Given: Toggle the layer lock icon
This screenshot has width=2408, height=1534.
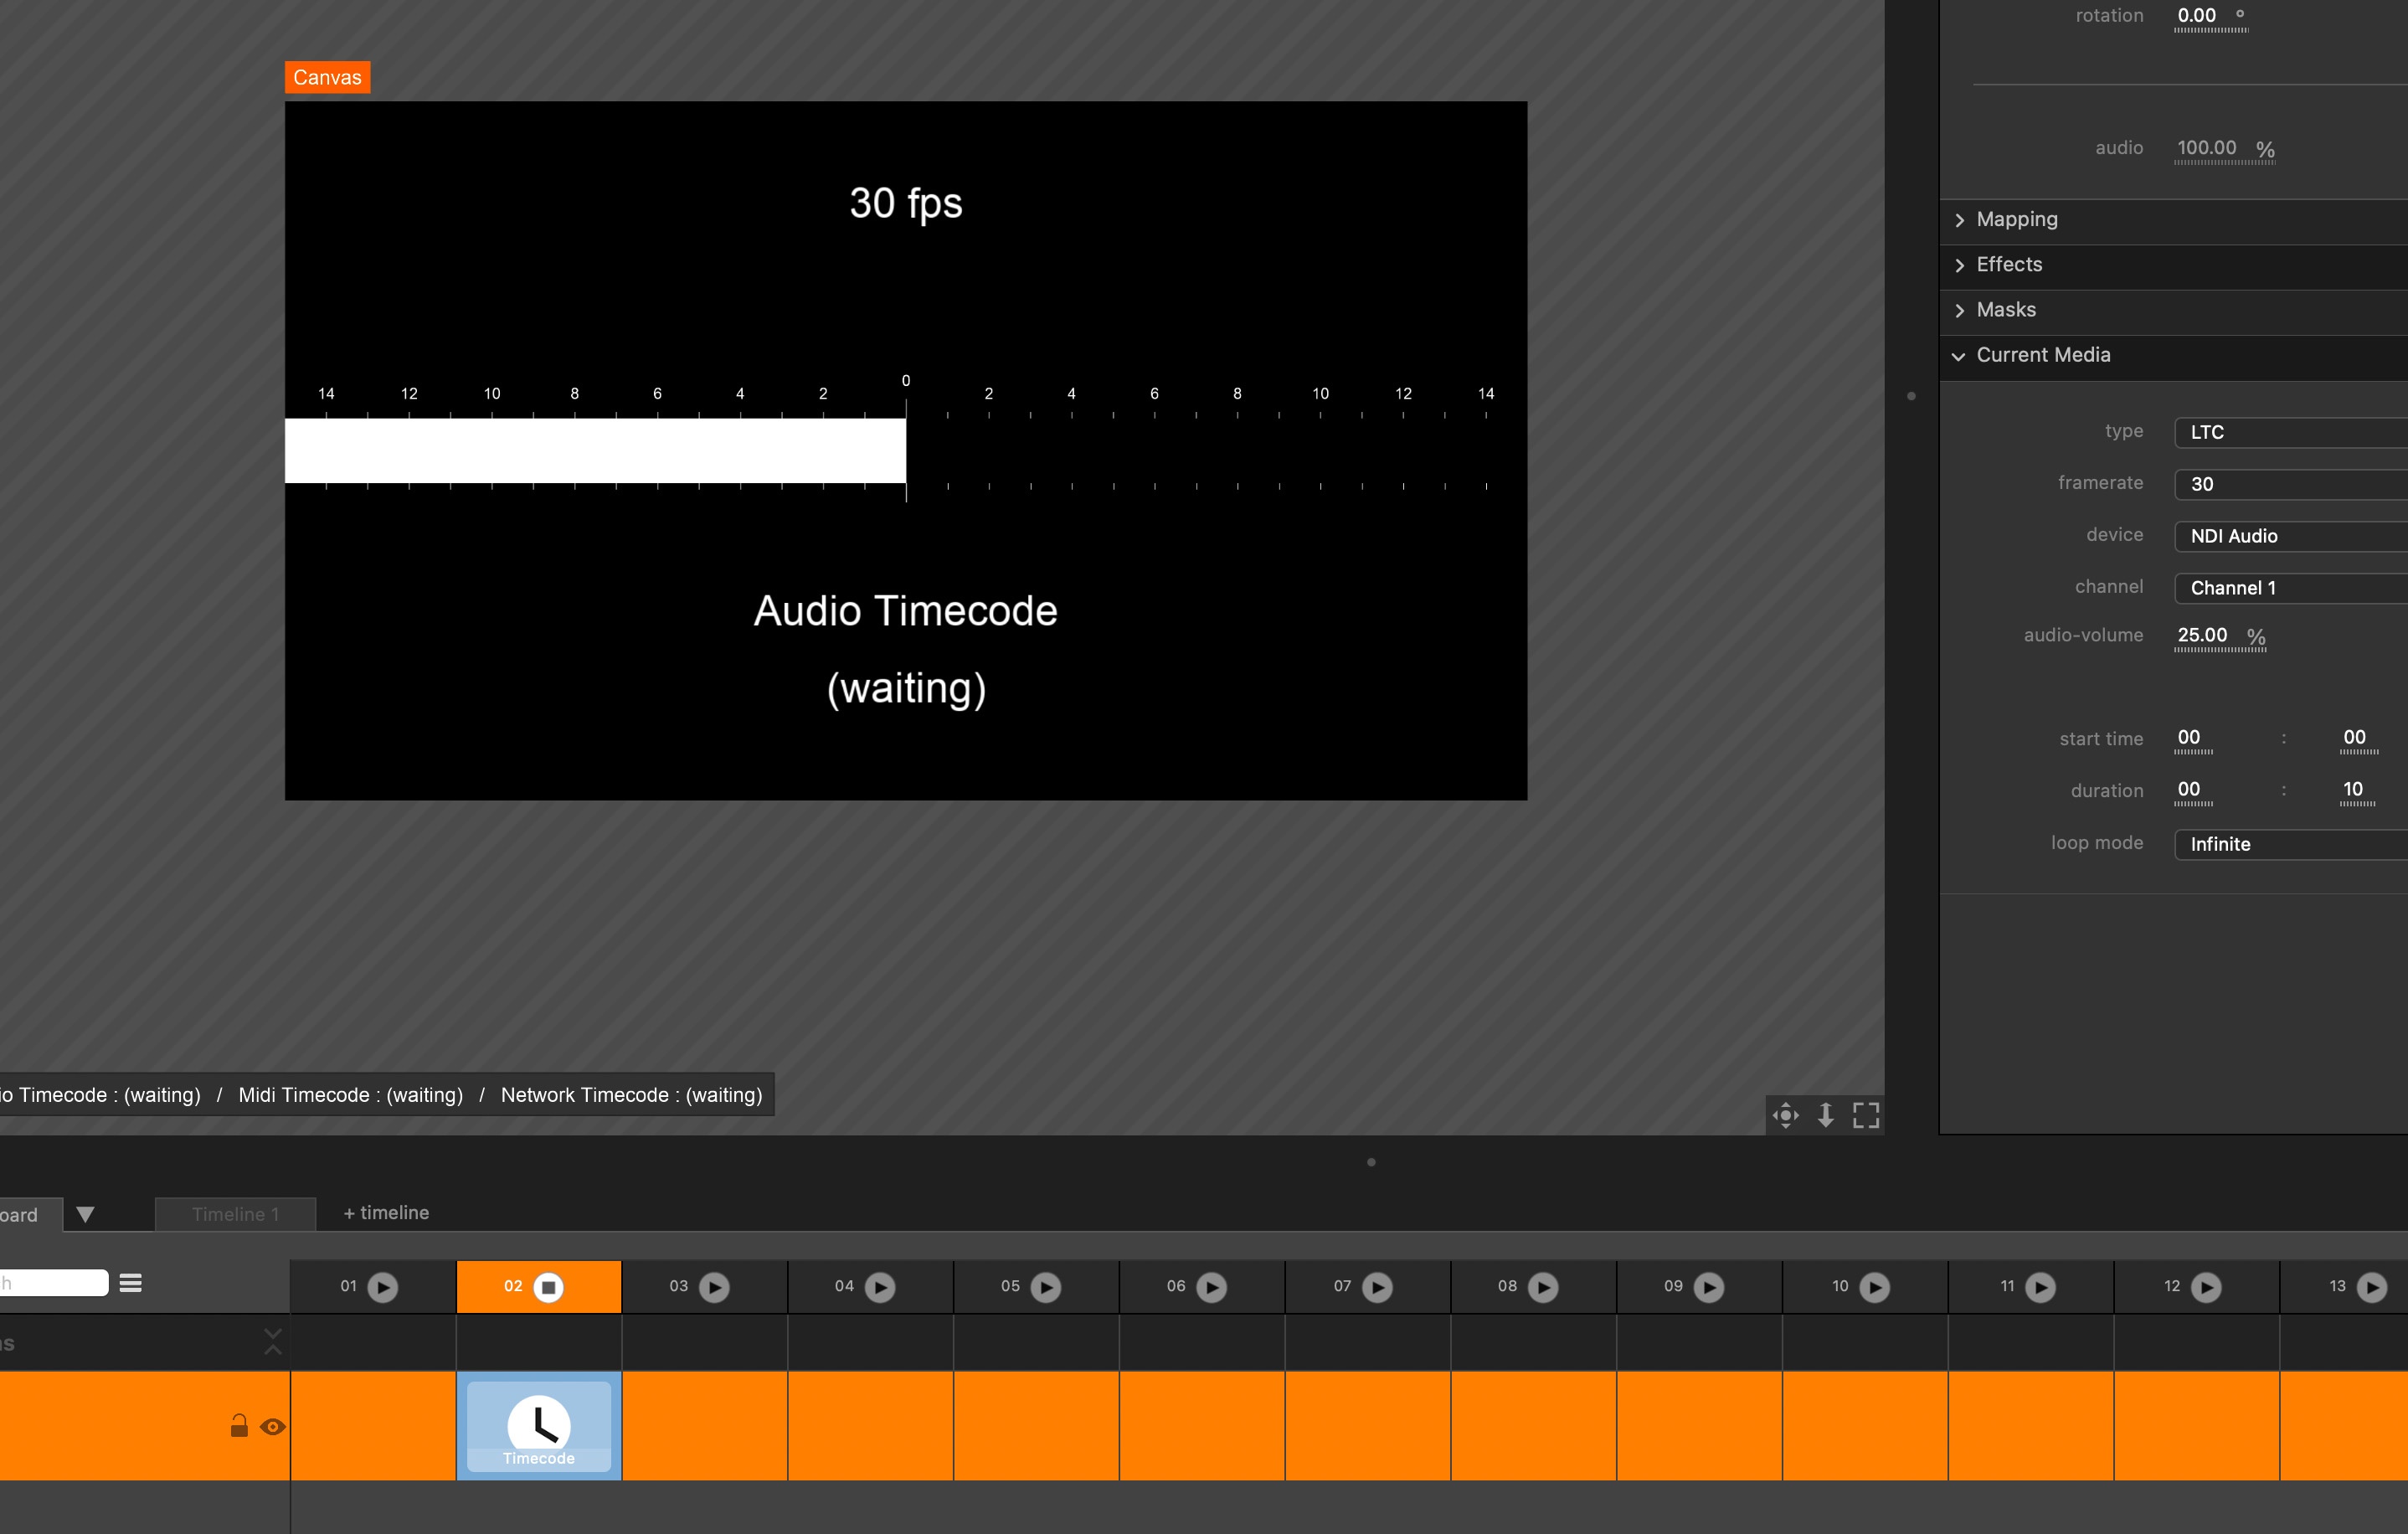Looking at the screenshot, I should click(239, 1426).
